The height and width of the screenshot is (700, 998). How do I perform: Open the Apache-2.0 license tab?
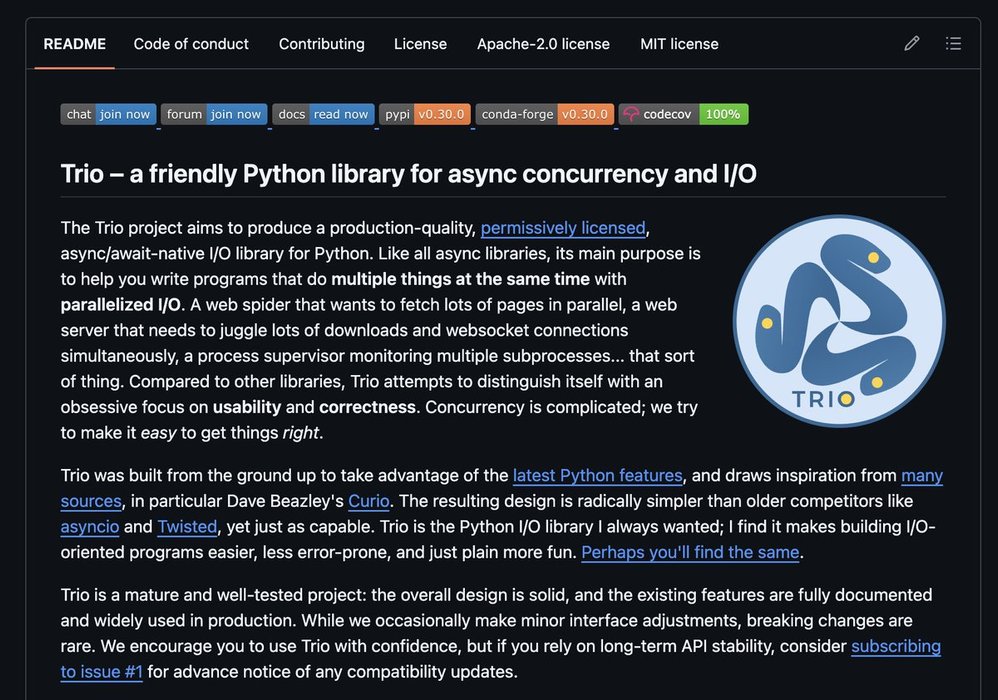point(543,44)
